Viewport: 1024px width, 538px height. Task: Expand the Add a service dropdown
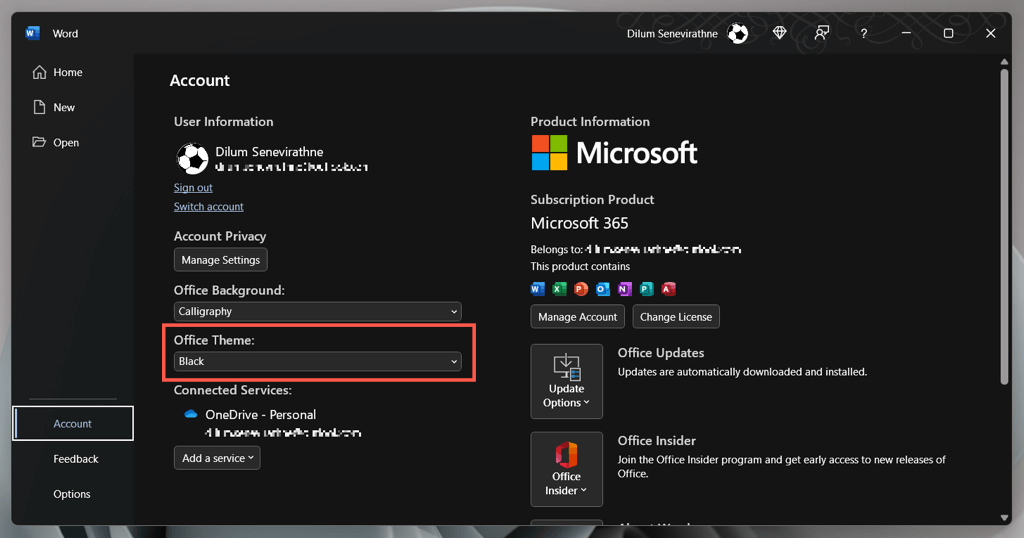(x=217, y=458)
